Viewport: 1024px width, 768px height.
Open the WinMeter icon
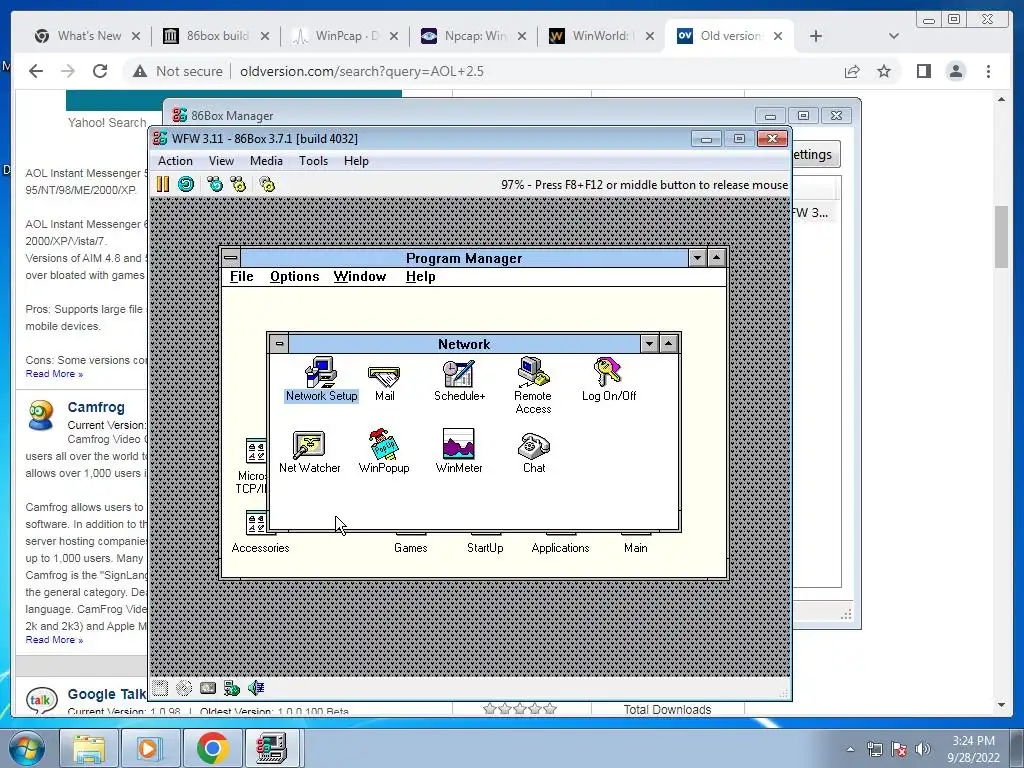click(458, 451)
